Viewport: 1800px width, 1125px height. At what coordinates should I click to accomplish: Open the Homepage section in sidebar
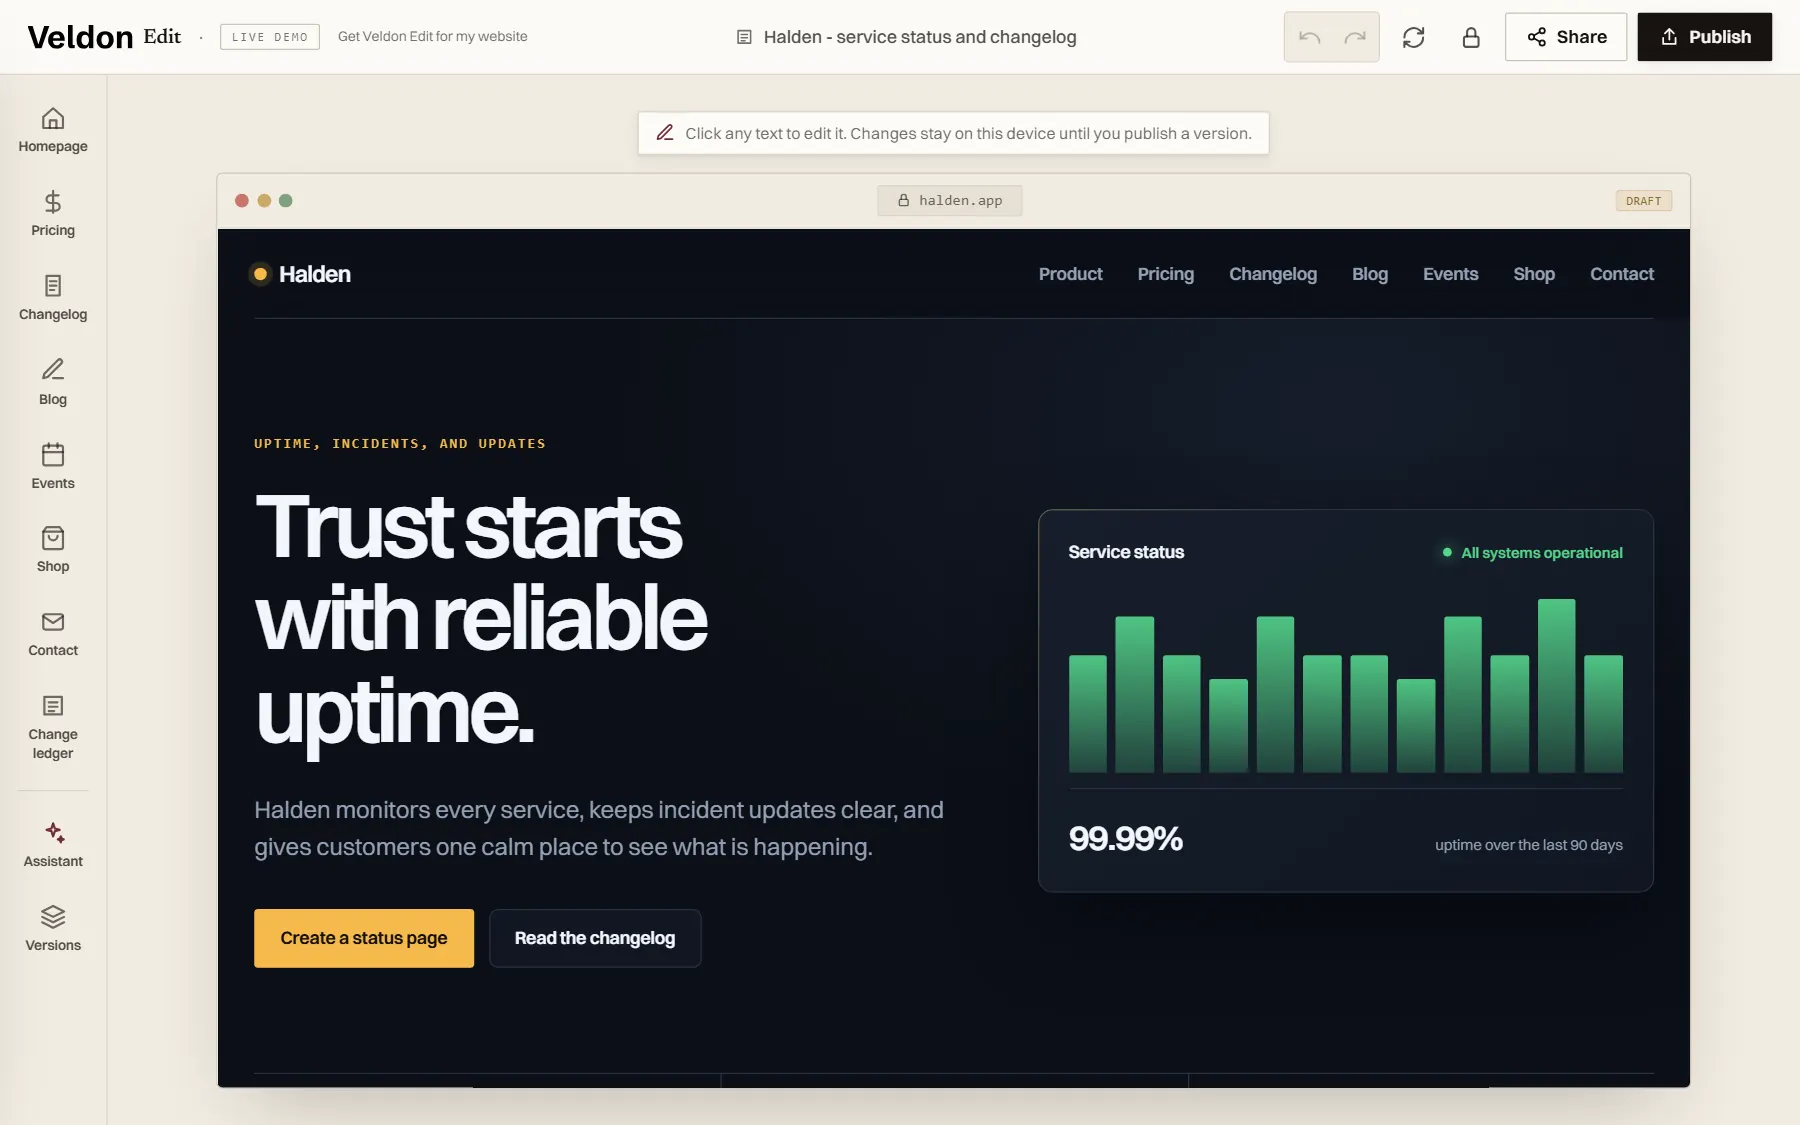click(x=53, y=131)
